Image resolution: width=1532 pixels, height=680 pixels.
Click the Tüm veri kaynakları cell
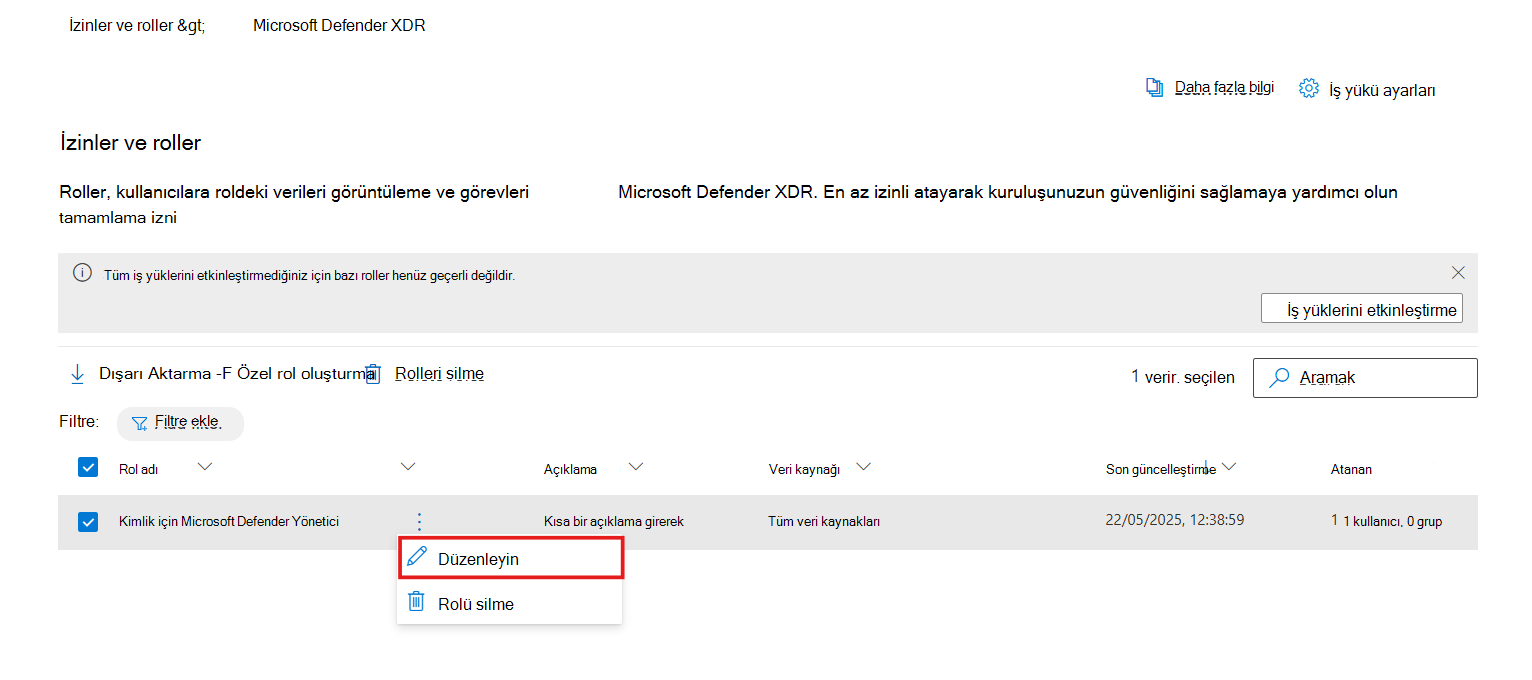824,521
